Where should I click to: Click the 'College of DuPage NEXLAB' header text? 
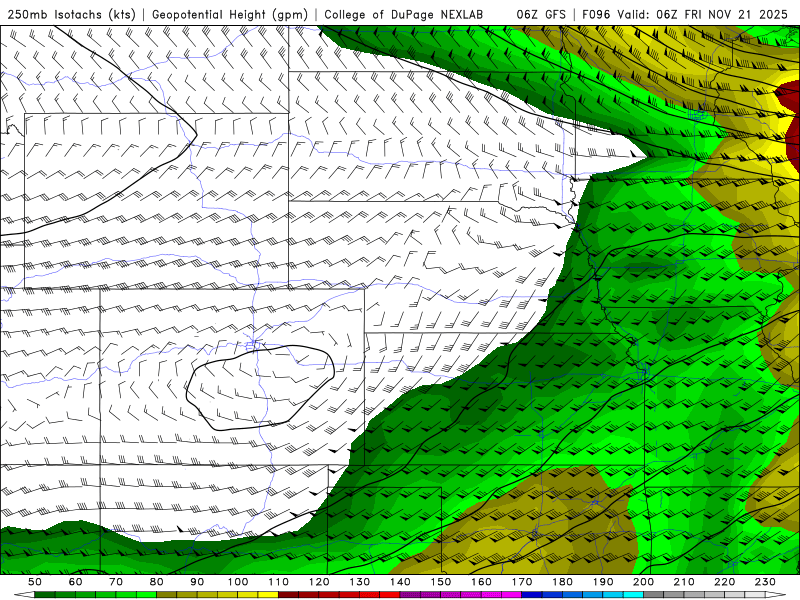403,15
